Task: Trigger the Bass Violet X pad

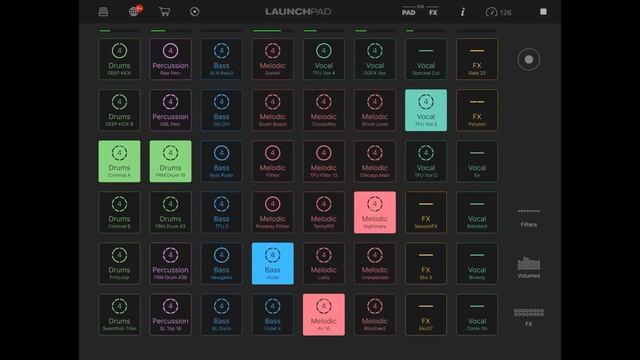Action: click(273, 315)
